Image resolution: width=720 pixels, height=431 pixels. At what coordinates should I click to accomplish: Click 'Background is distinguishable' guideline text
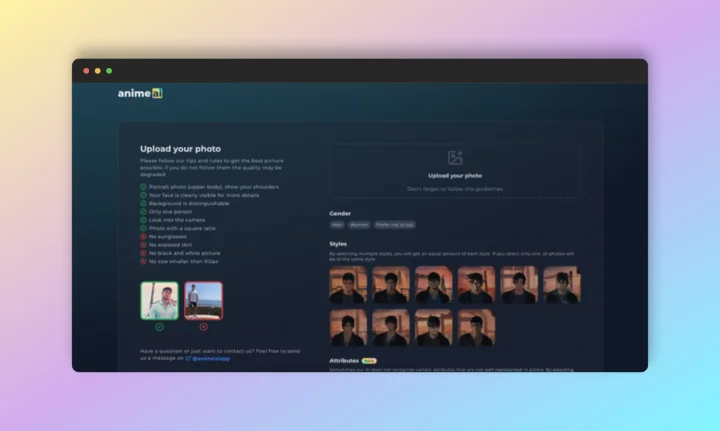coord(189,203)
